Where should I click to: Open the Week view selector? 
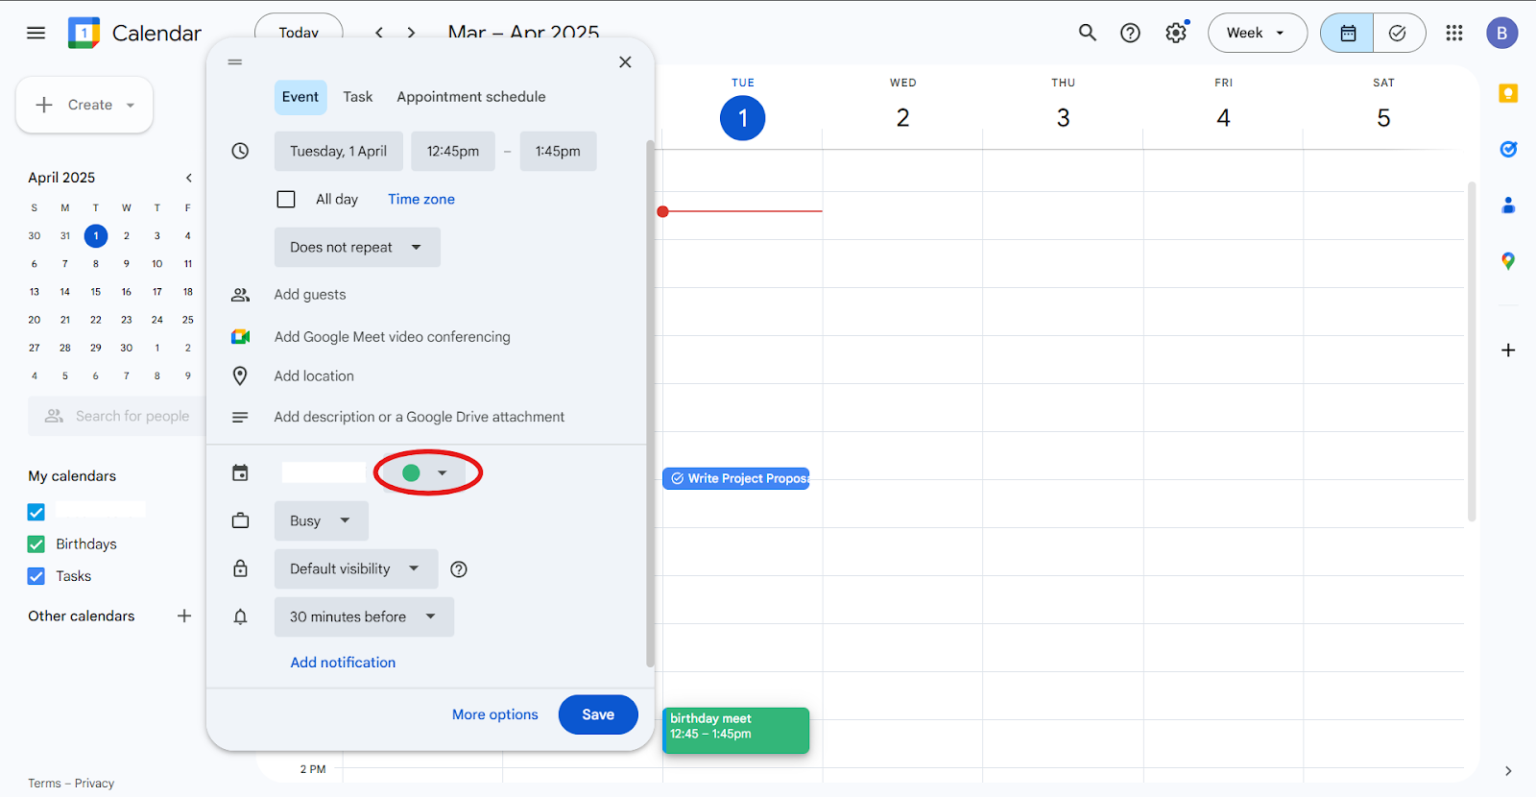1257,32
